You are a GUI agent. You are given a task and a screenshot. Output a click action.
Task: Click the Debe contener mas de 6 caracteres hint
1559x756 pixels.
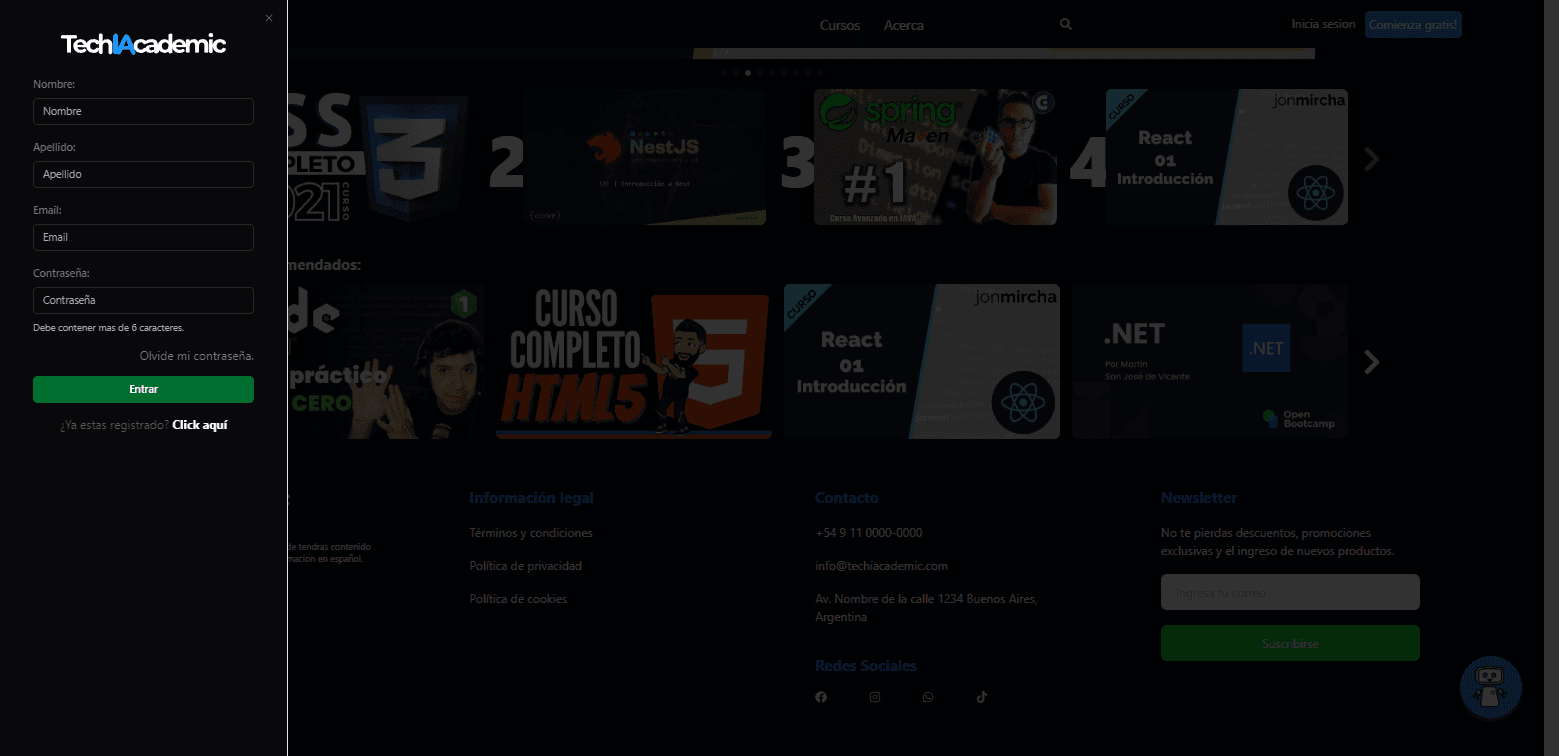point(108,328)
